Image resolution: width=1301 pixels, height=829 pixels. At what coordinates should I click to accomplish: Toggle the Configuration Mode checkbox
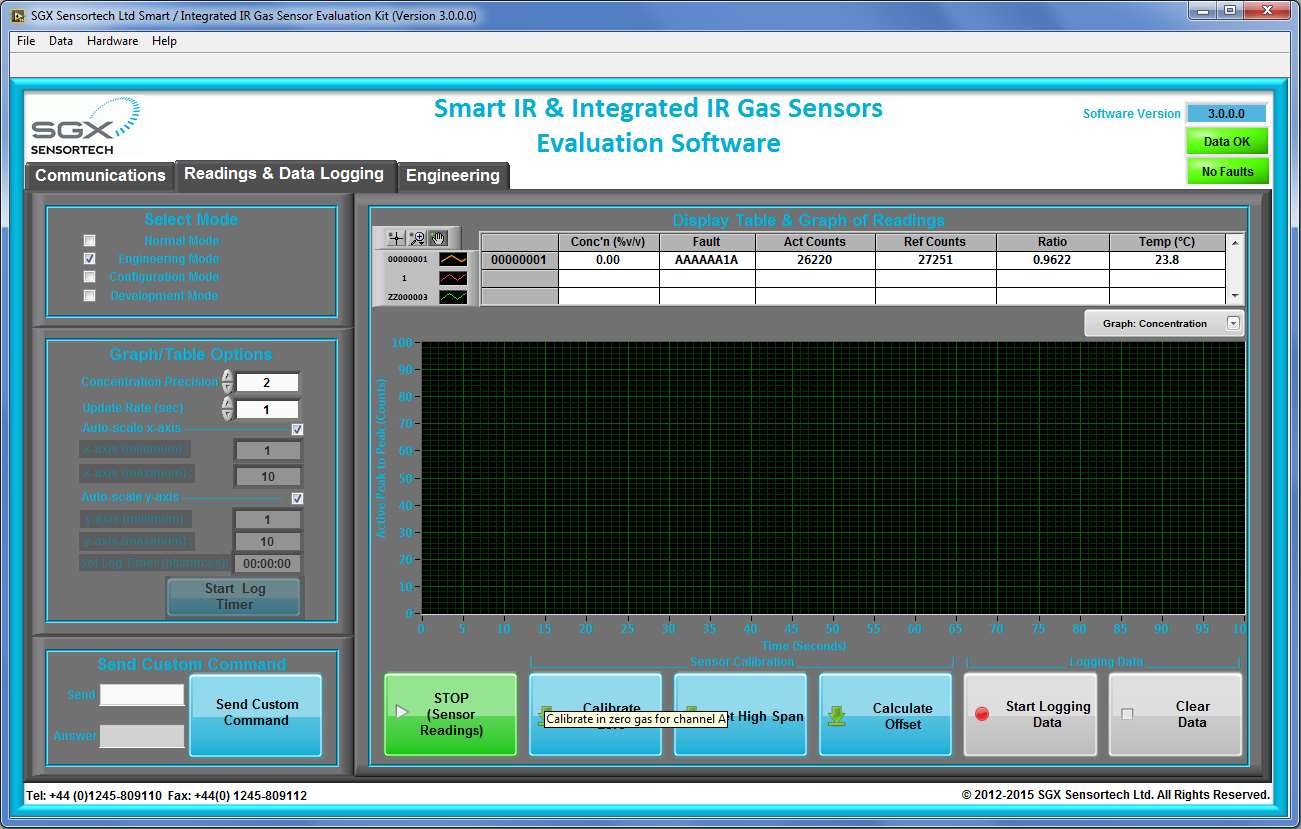pos(90,277)
